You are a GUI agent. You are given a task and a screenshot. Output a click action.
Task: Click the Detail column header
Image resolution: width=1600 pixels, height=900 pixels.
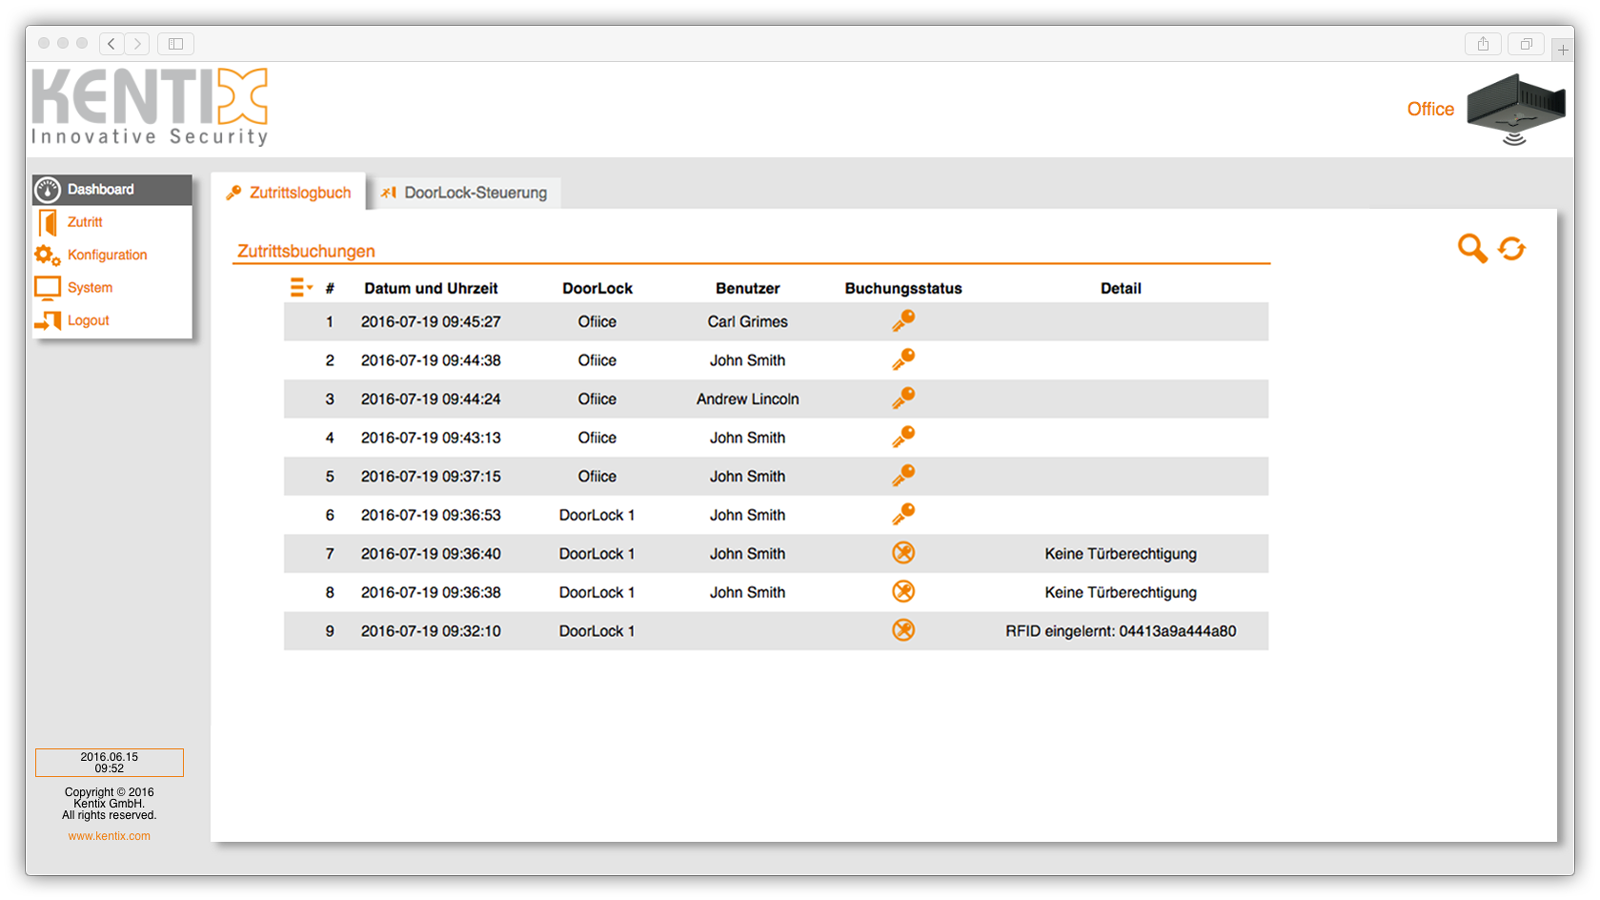click(1120, 288)
